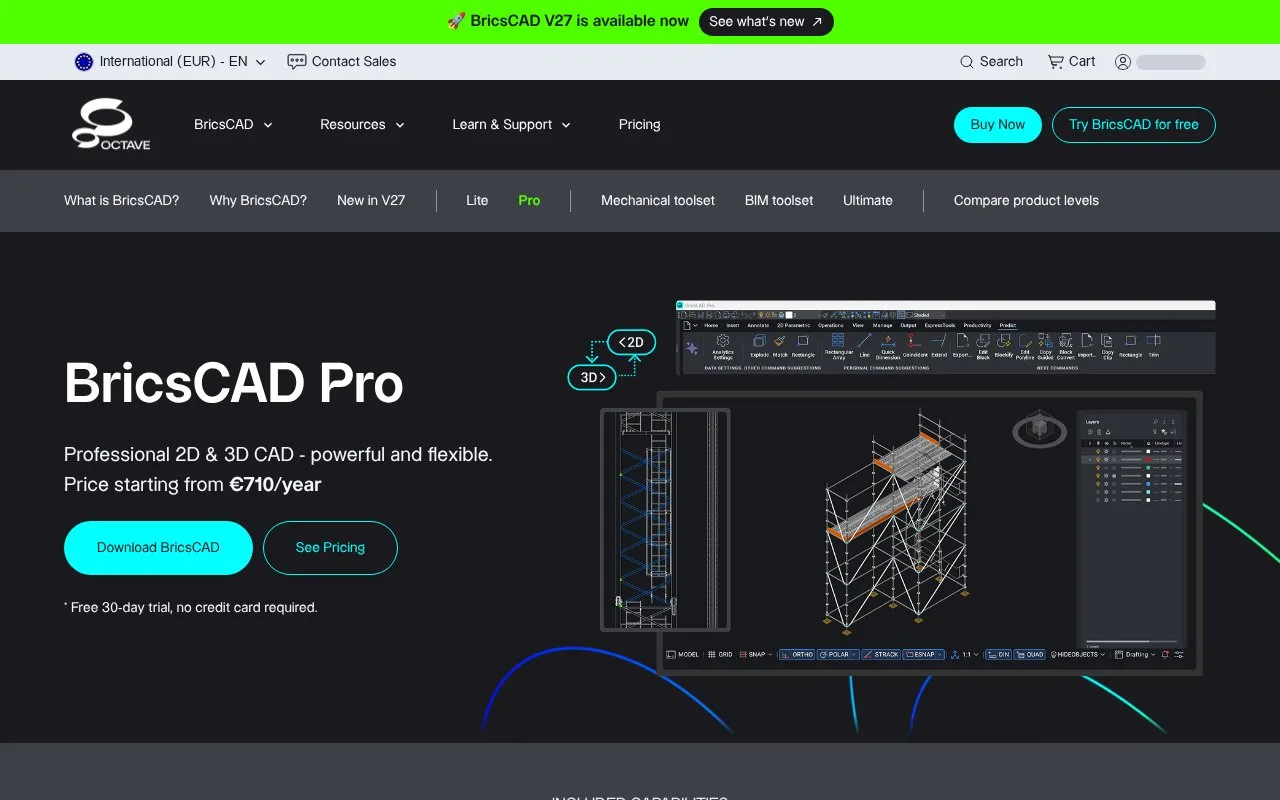Click notification bell in CAD status bar

pyautogui.click(x=1165, y=654)
